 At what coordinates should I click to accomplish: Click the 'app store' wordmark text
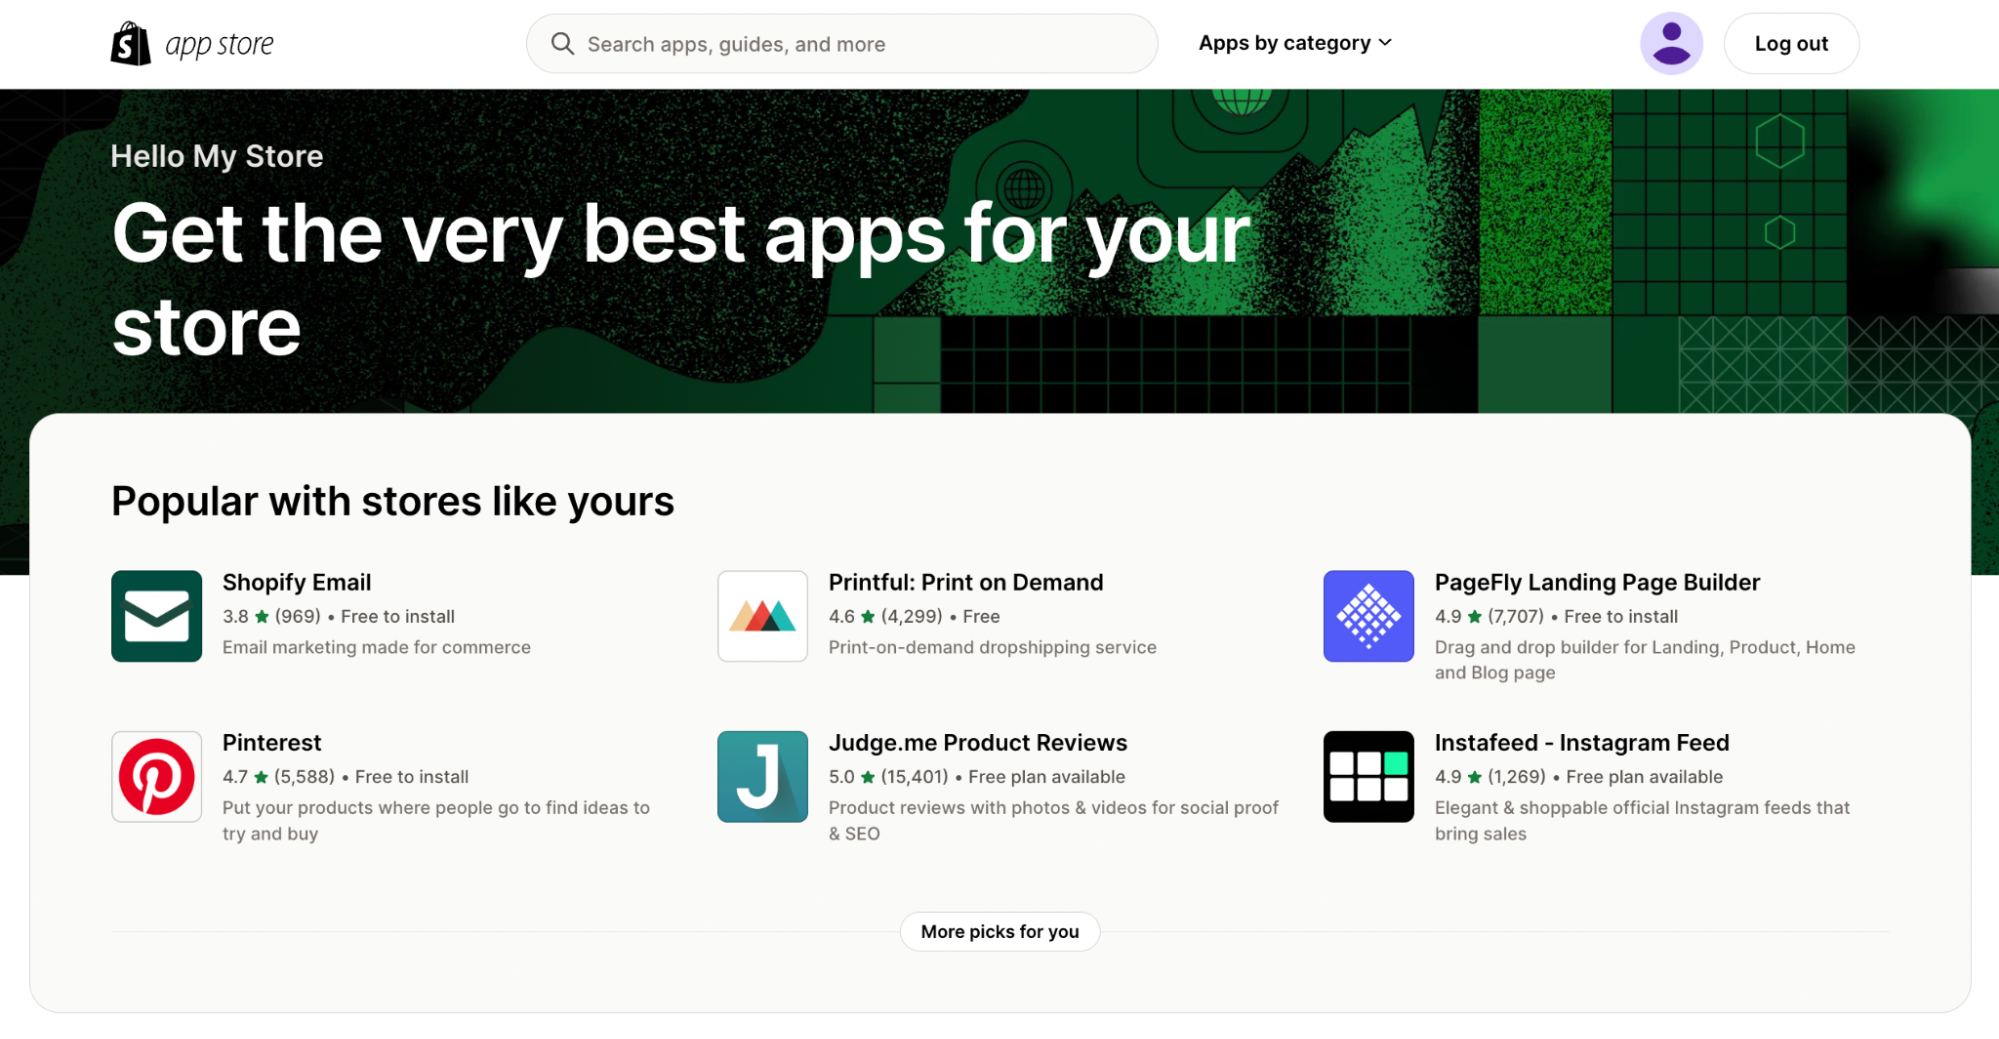point(219,44)
